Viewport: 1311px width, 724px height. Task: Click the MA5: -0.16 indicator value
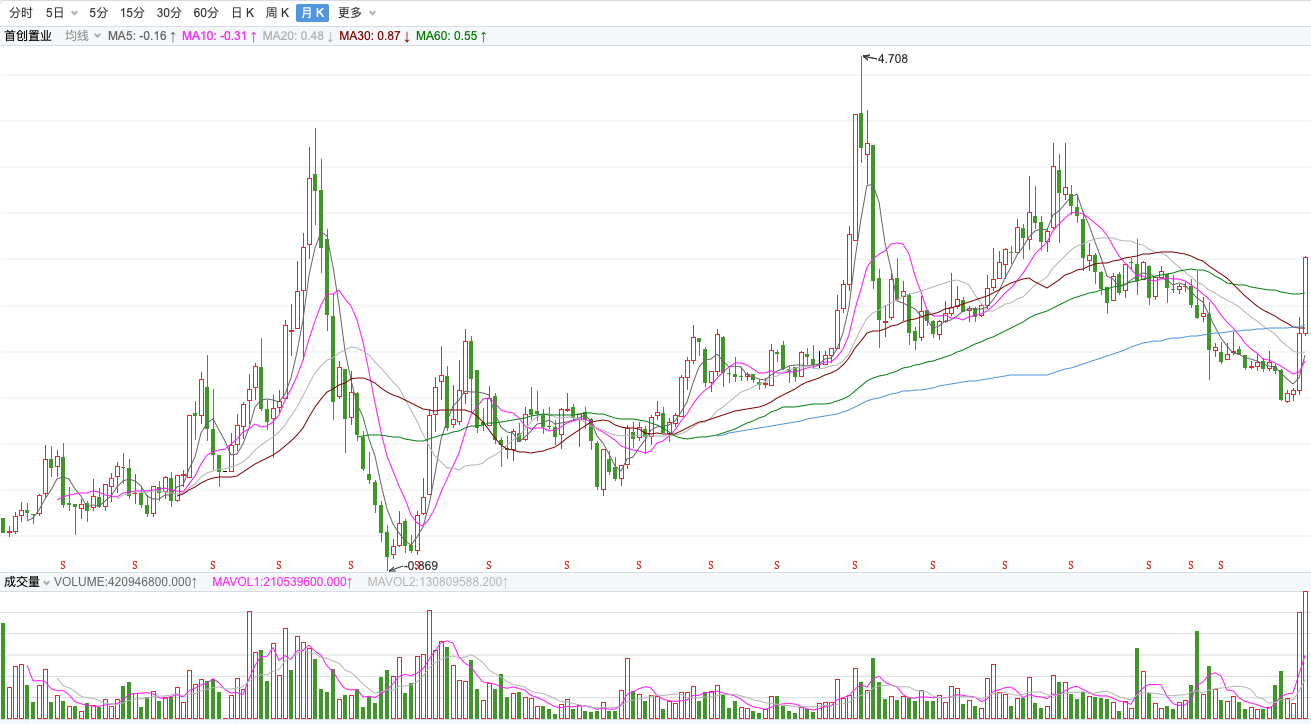[x=142, y=36]
